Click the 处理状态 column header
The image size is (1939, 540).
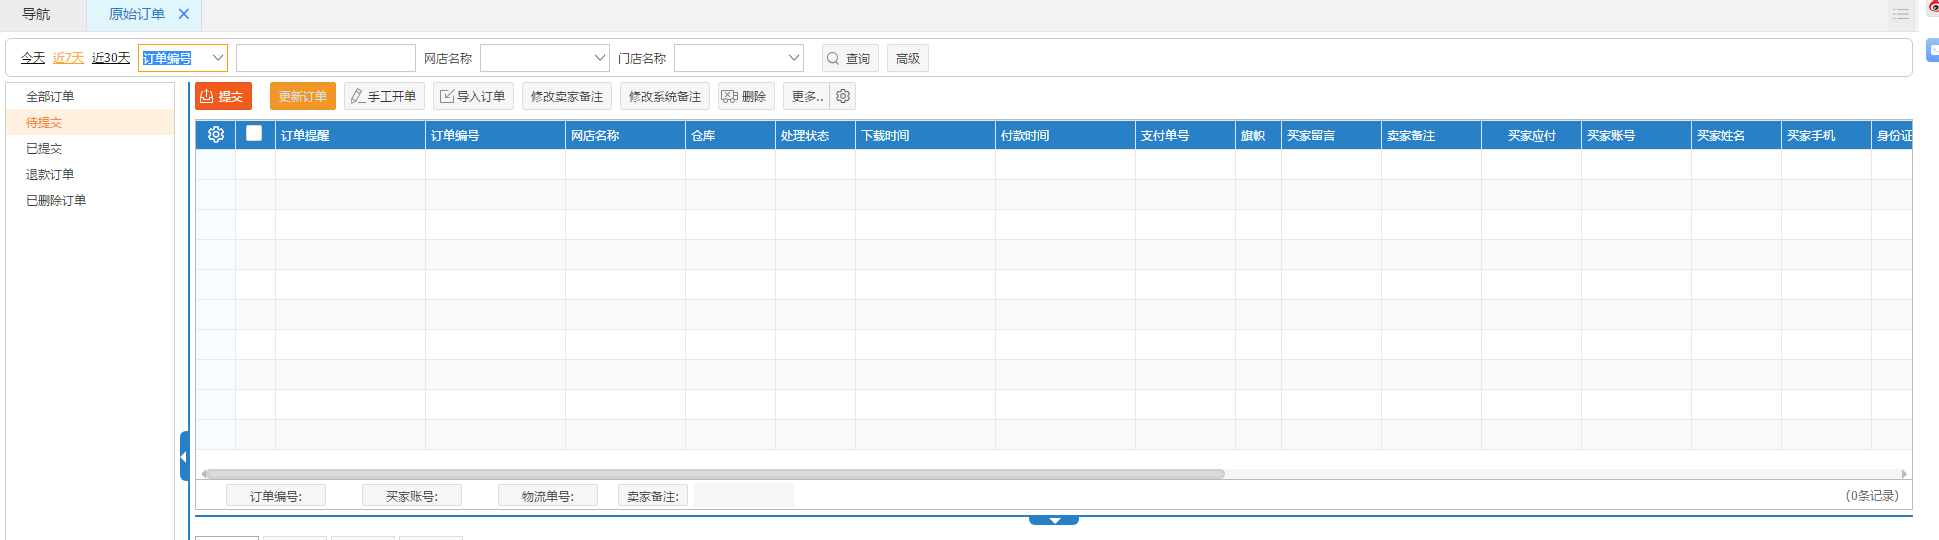(x=815, y=135)
